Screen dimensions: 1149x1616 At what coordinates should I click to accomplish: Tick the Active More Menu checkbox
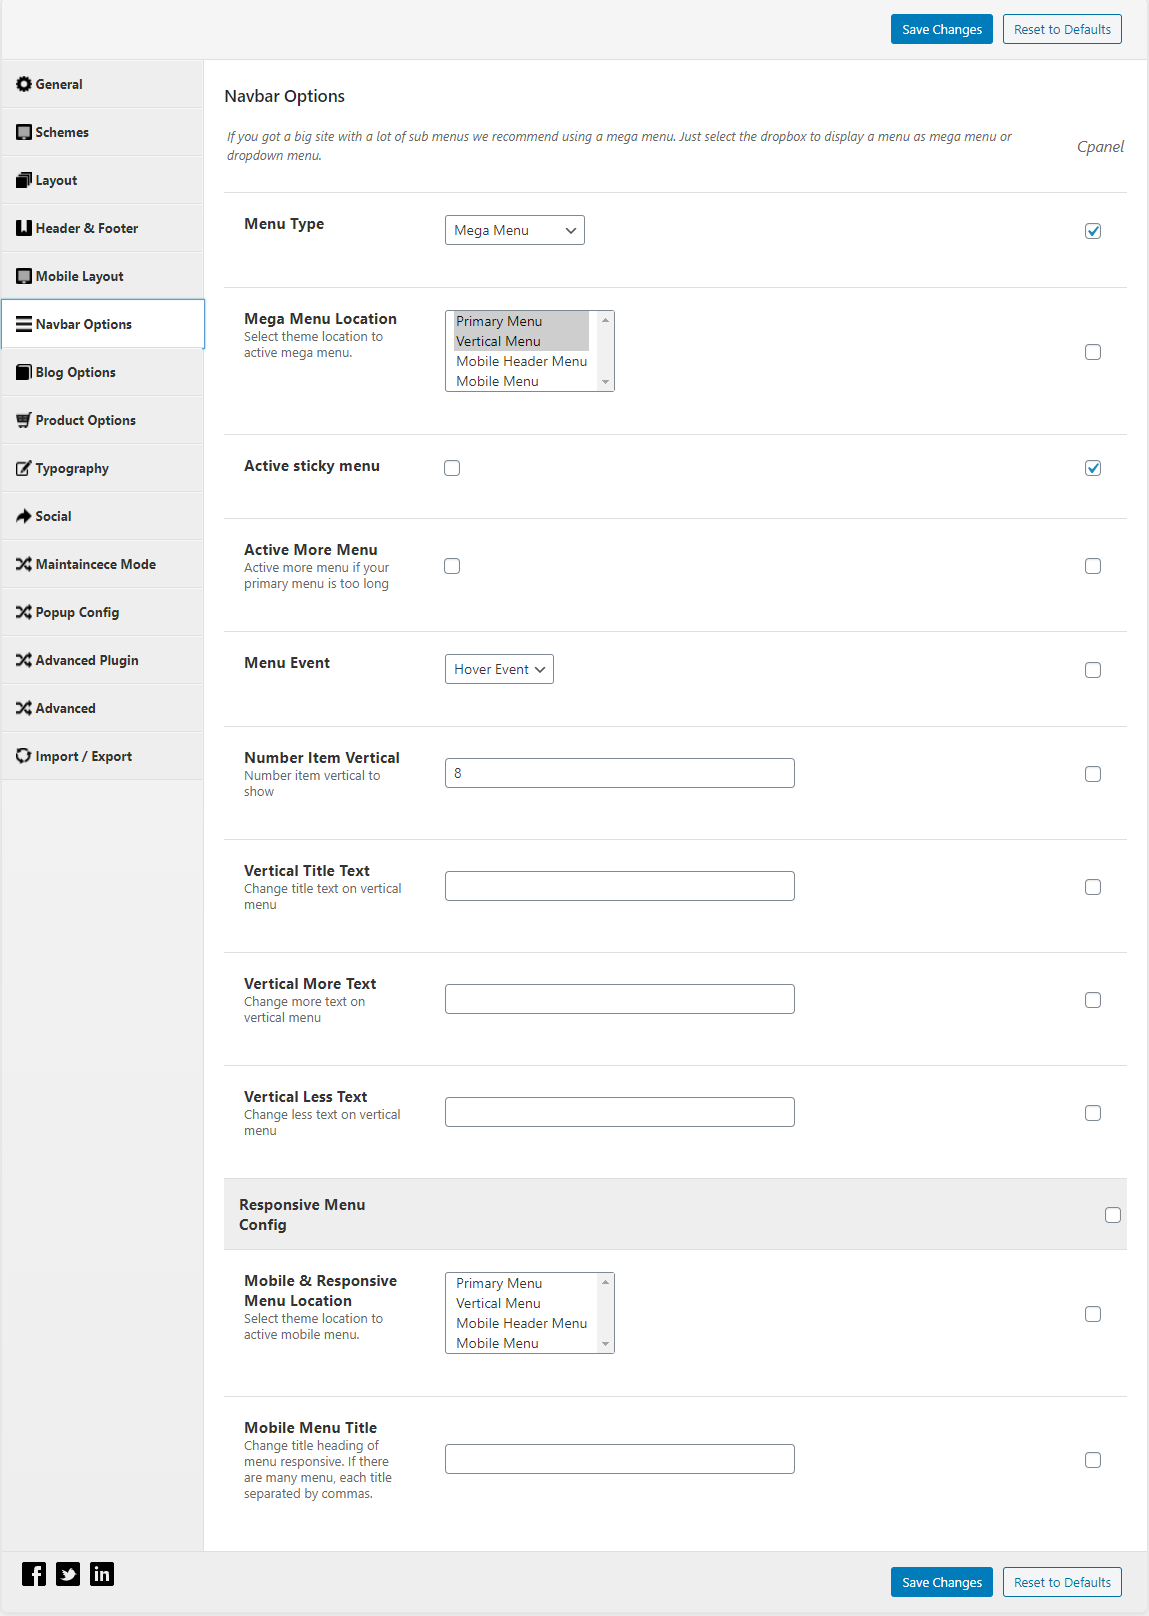[452, 566]
